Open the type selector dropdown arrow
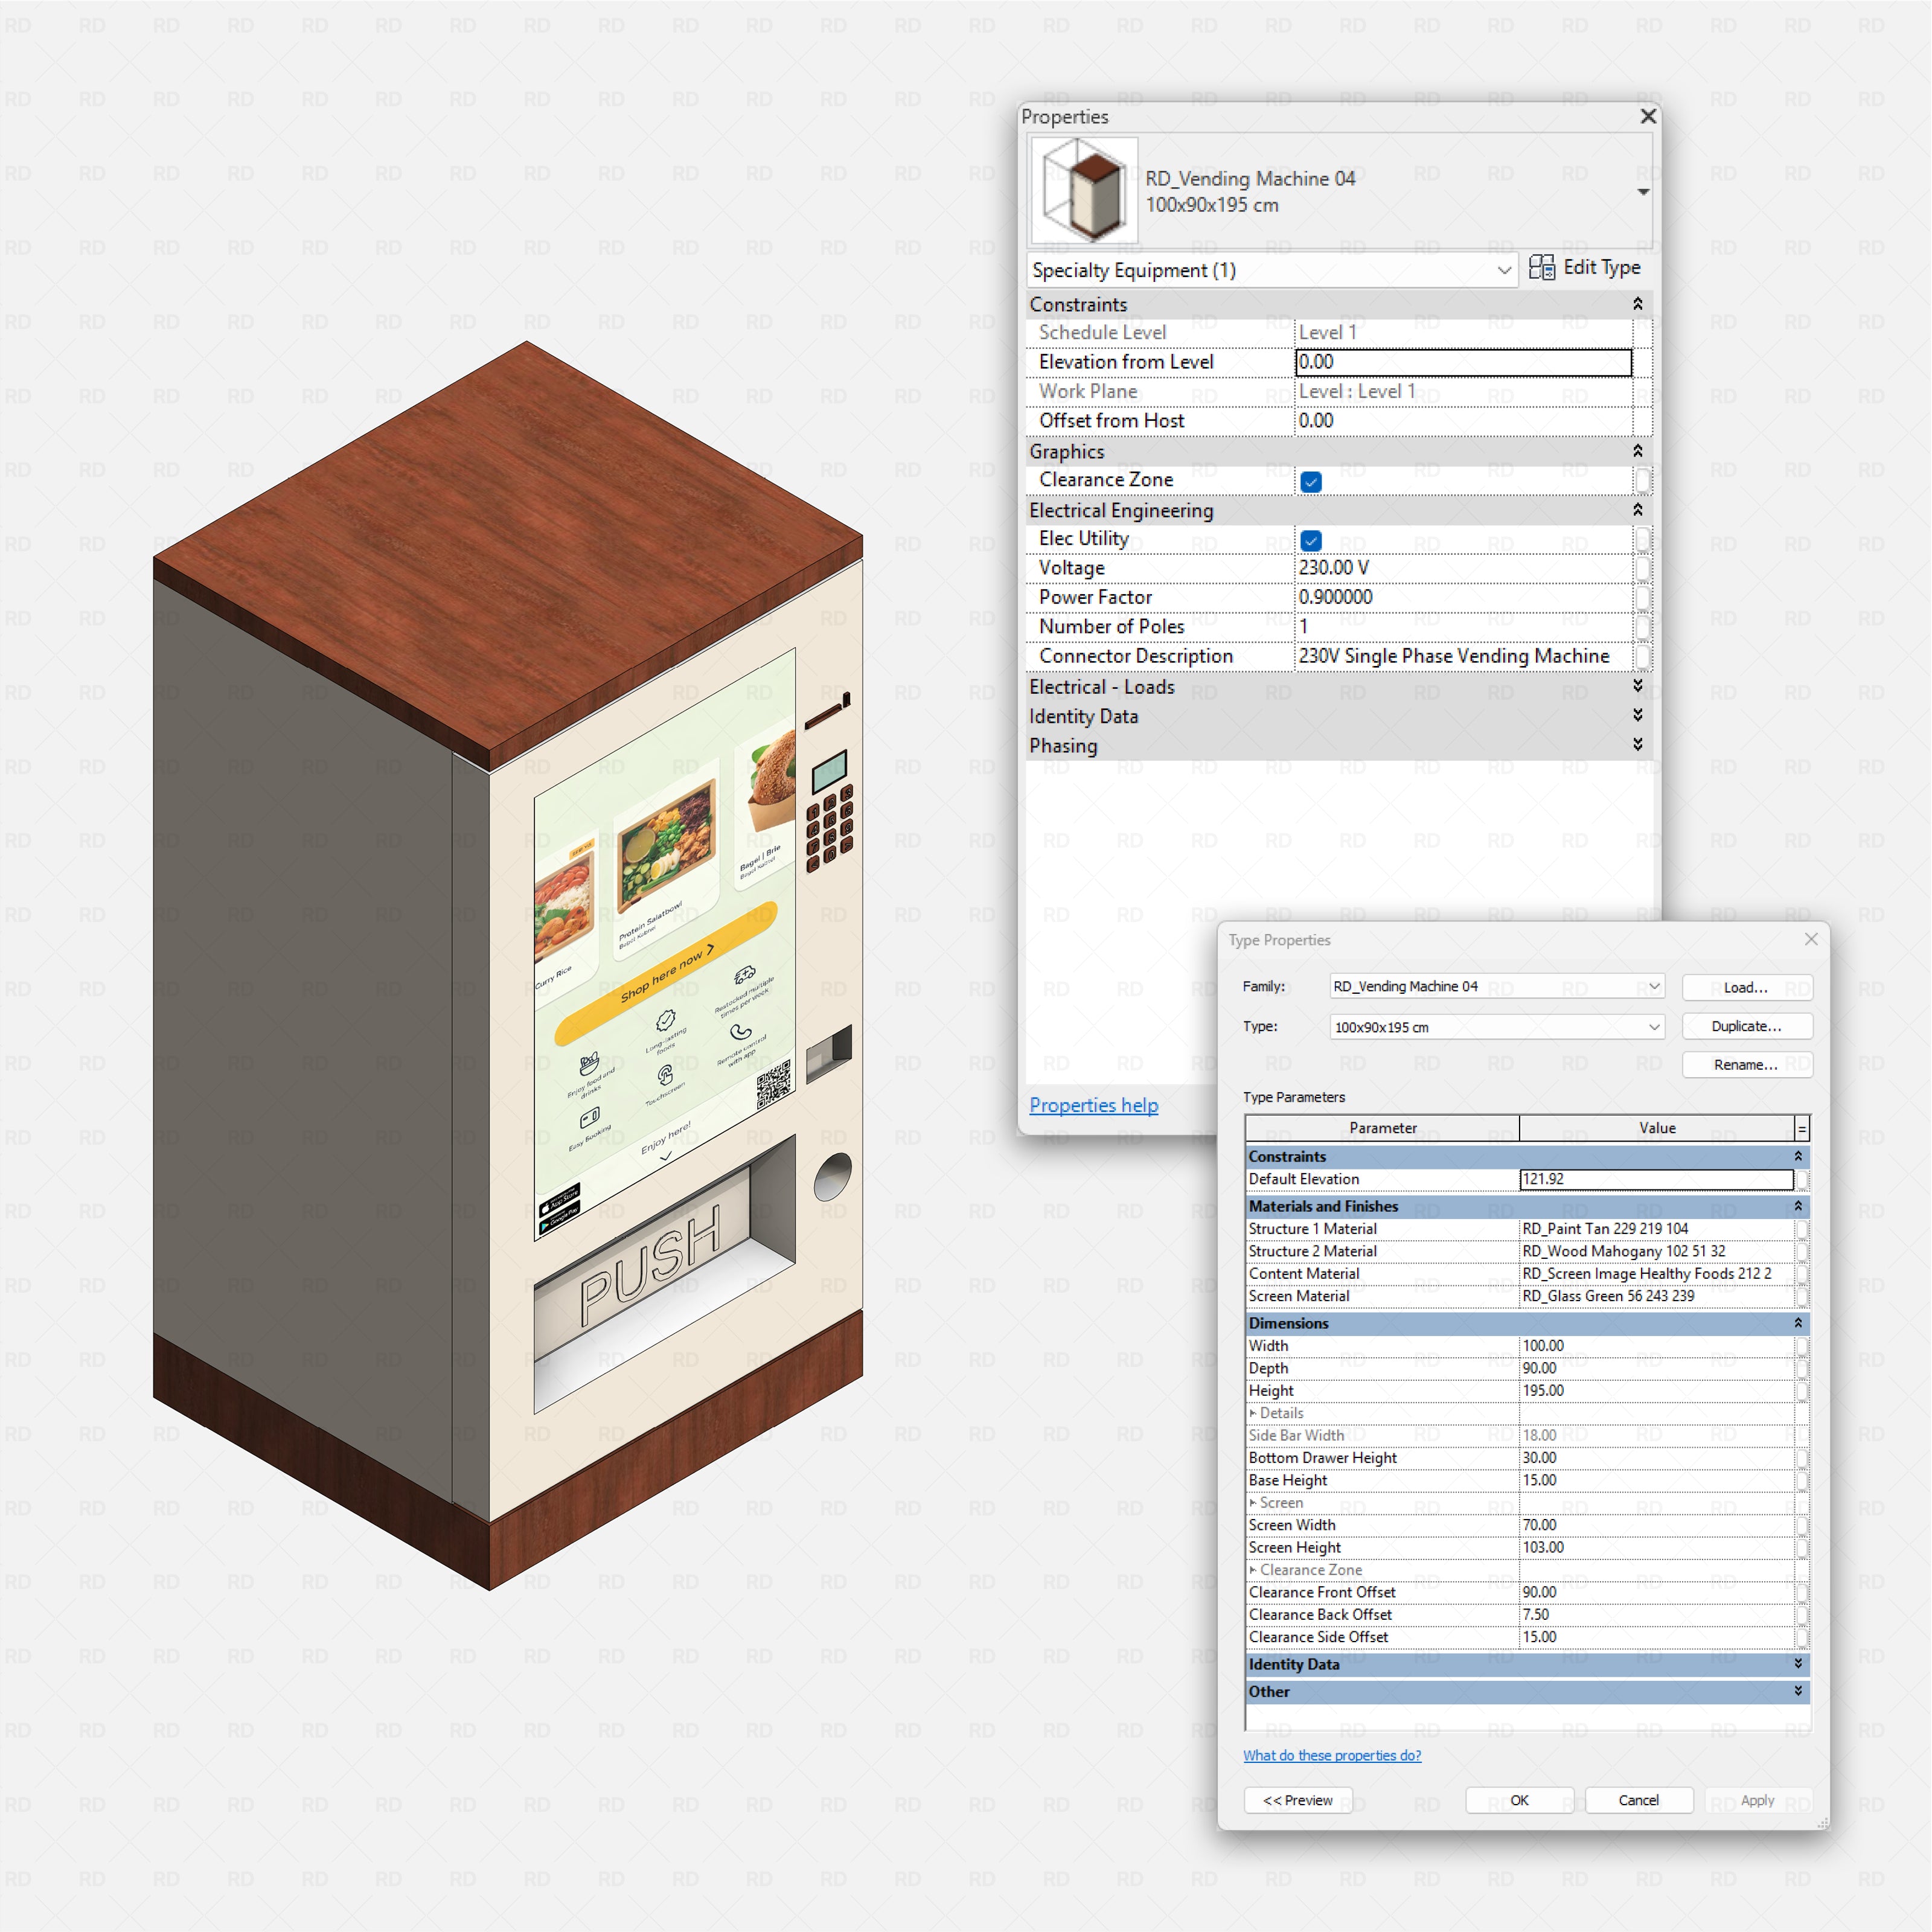 coord(1643,192)
